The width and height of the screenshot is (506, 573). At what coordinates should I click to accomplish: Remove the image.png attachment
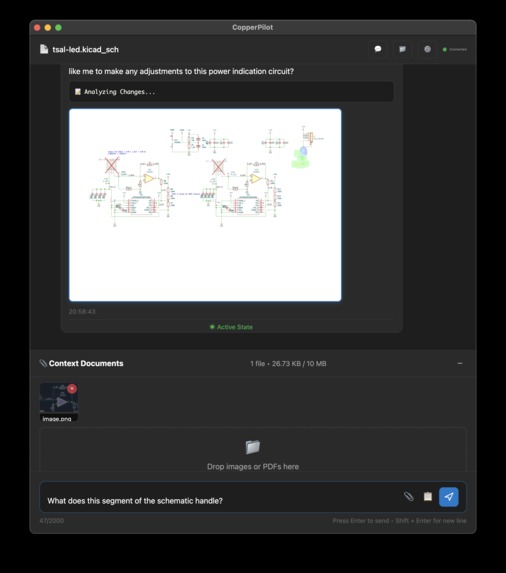pyautogui.click(x=72, y=388)
